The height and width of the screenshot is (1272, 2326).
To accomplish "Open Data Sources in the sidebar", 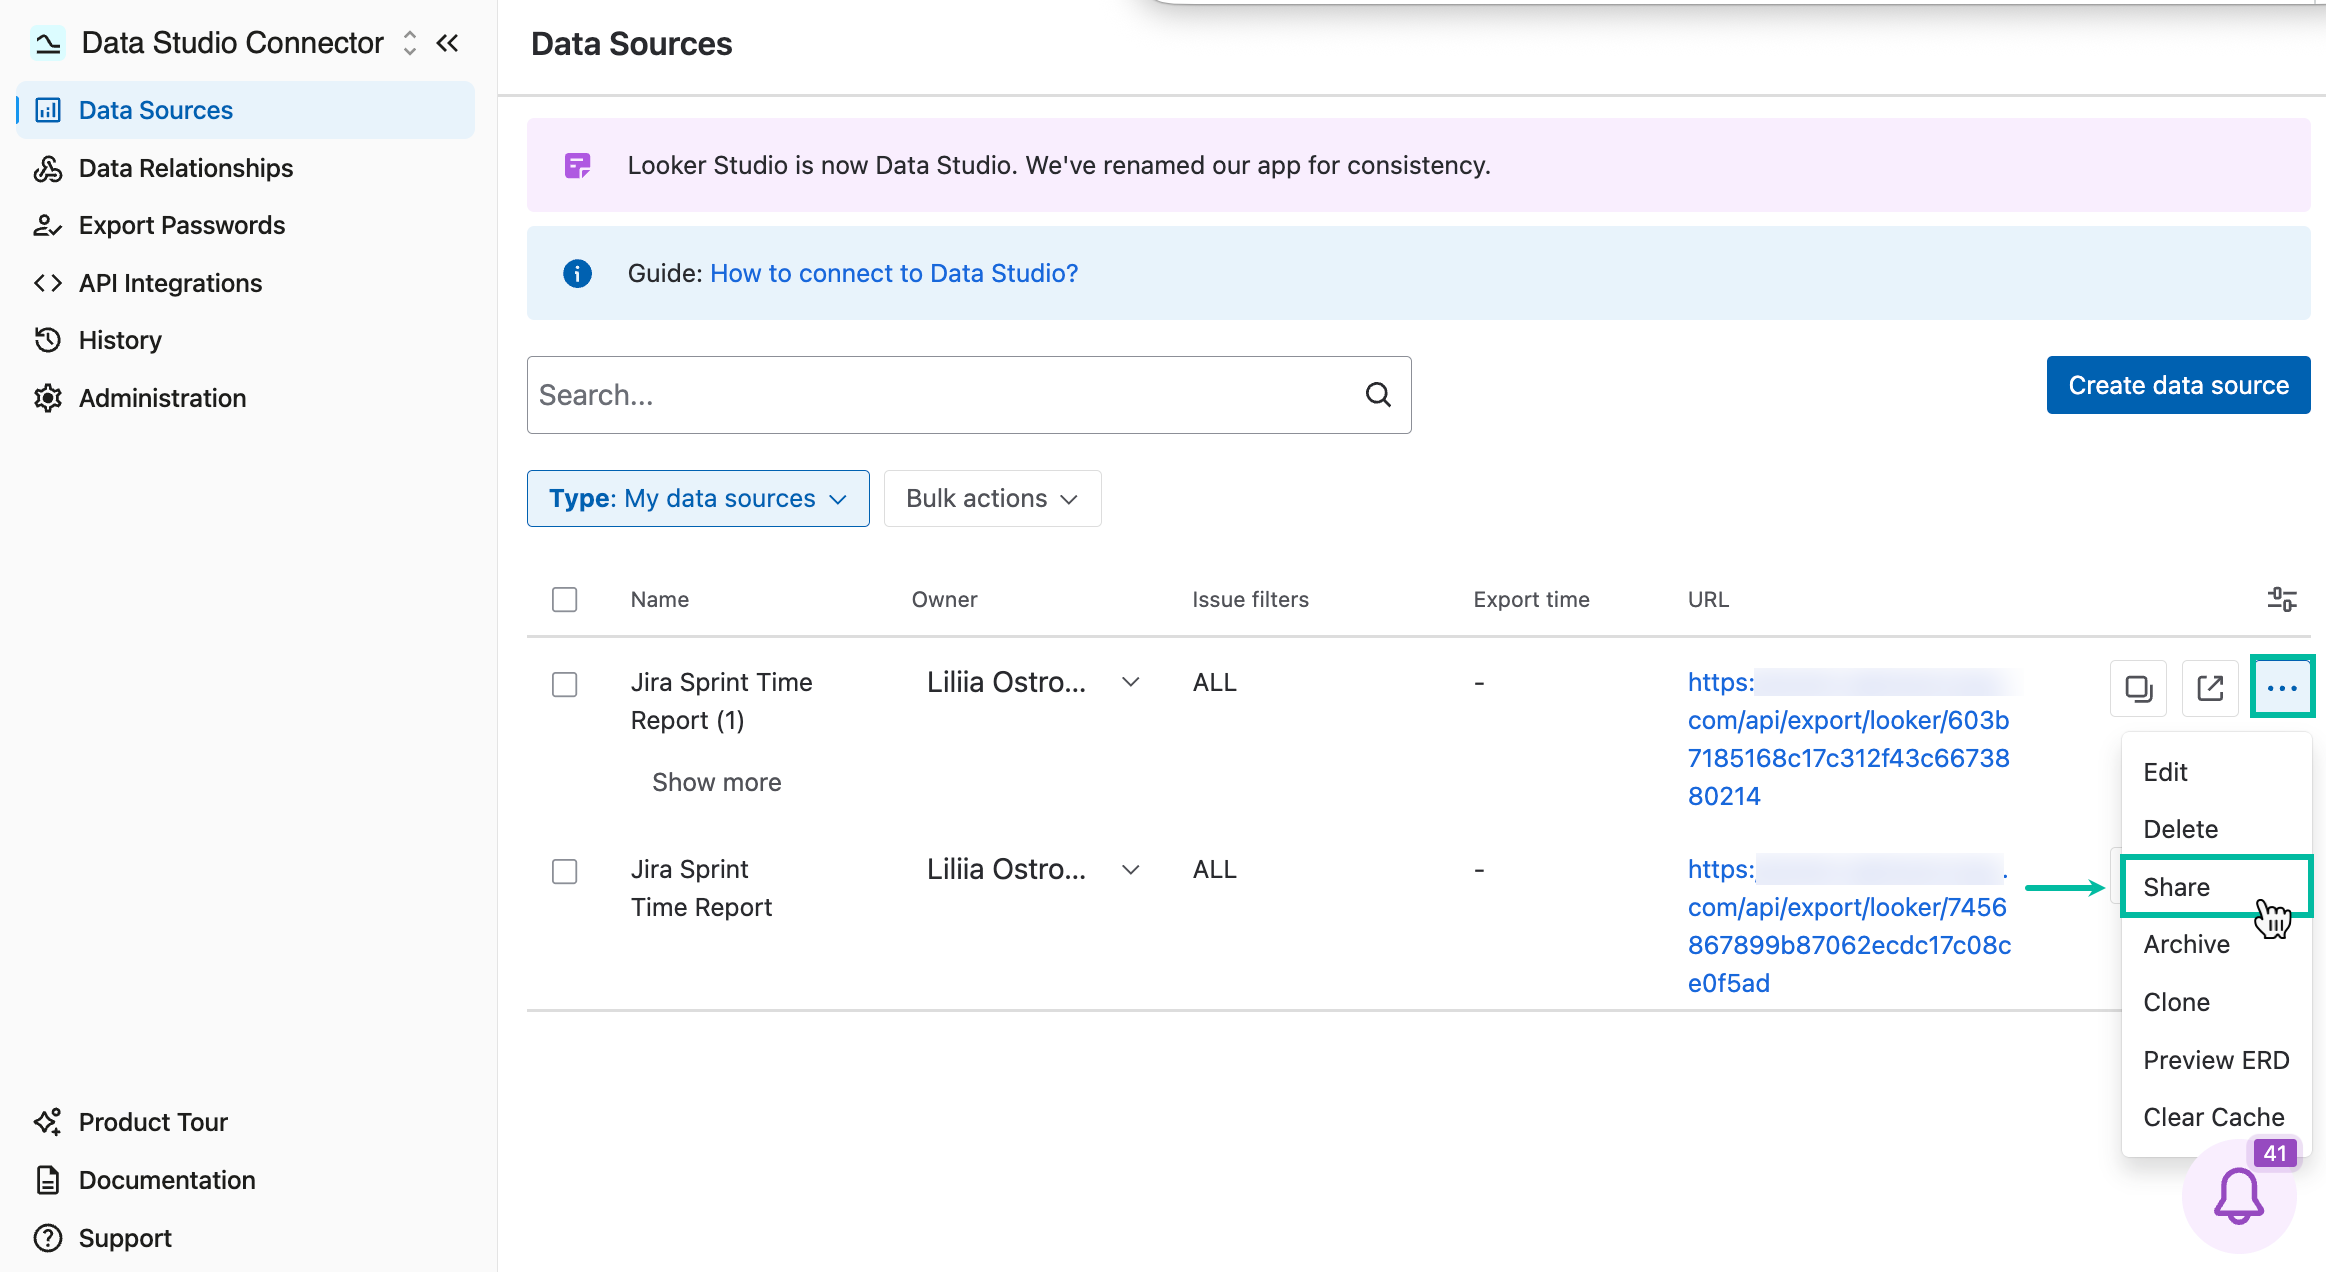I will pos(246,110).
